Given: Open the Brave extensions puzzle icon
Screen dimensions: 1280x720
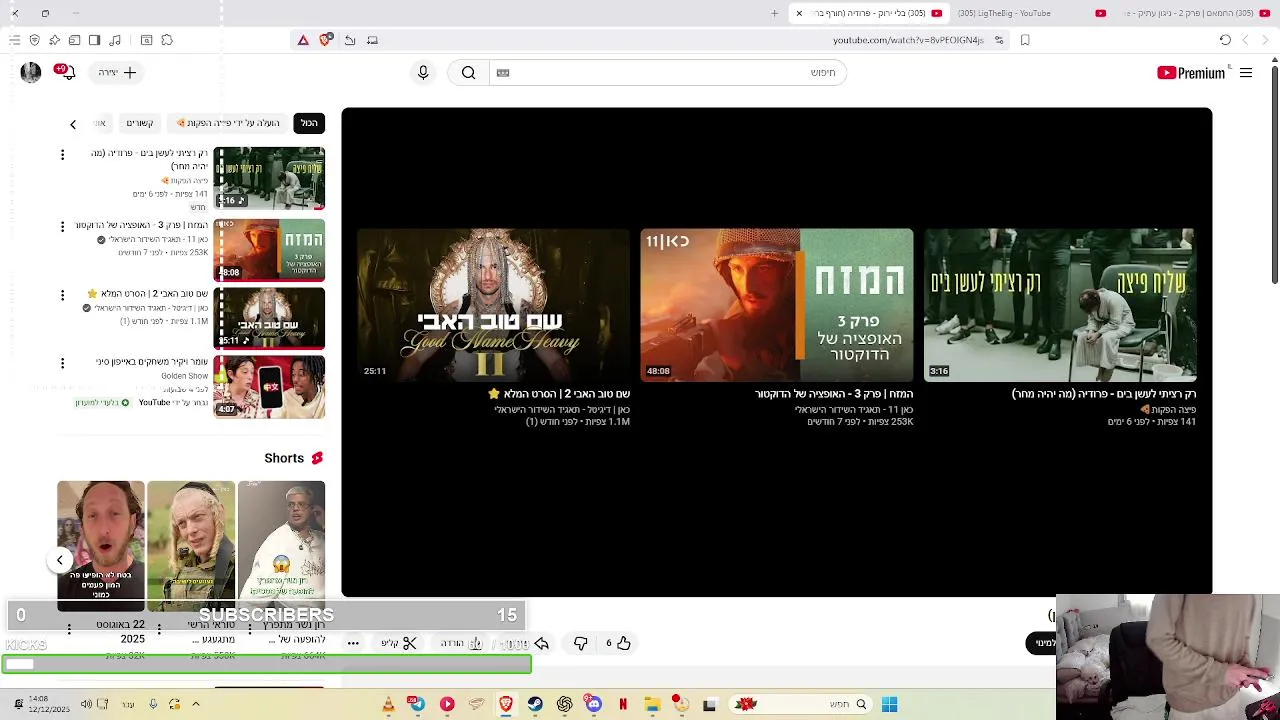Looking at the screenshot, I should click(x=167, y=40).
